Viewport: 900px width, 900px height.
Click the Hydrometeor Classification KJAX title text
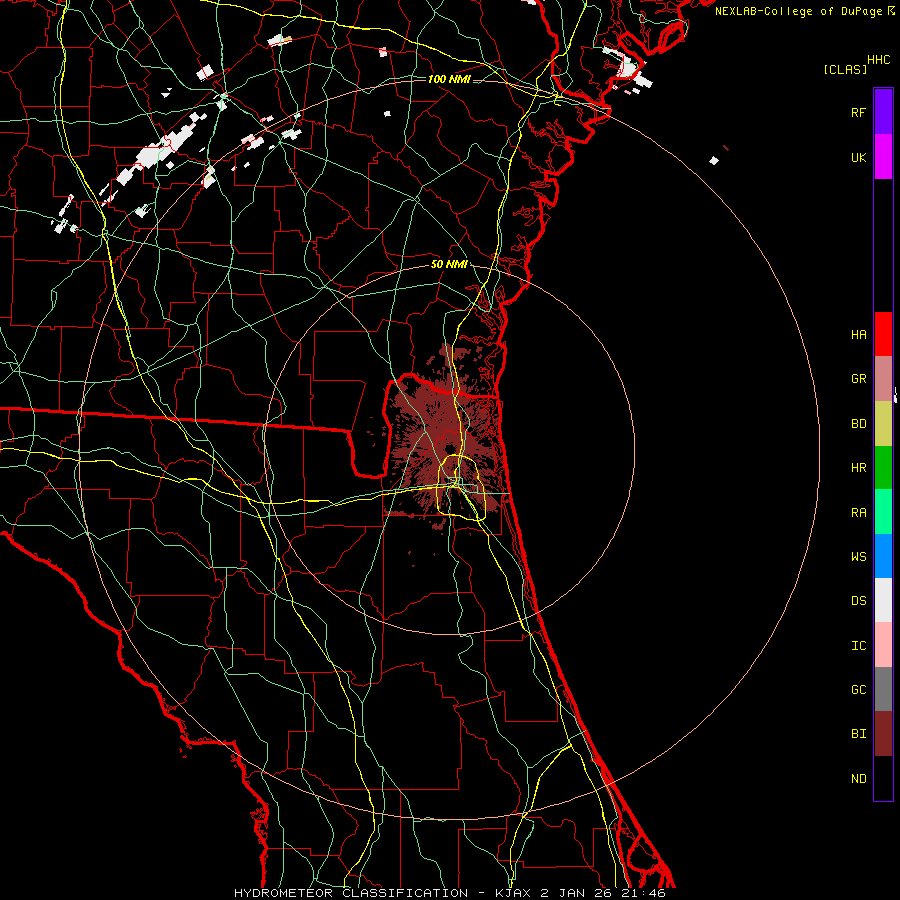click(449, 893)
